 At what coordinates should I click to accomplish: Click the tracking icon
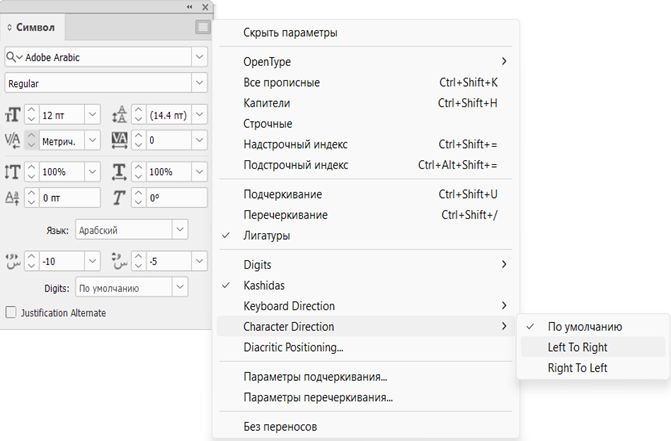click(119, 140)
